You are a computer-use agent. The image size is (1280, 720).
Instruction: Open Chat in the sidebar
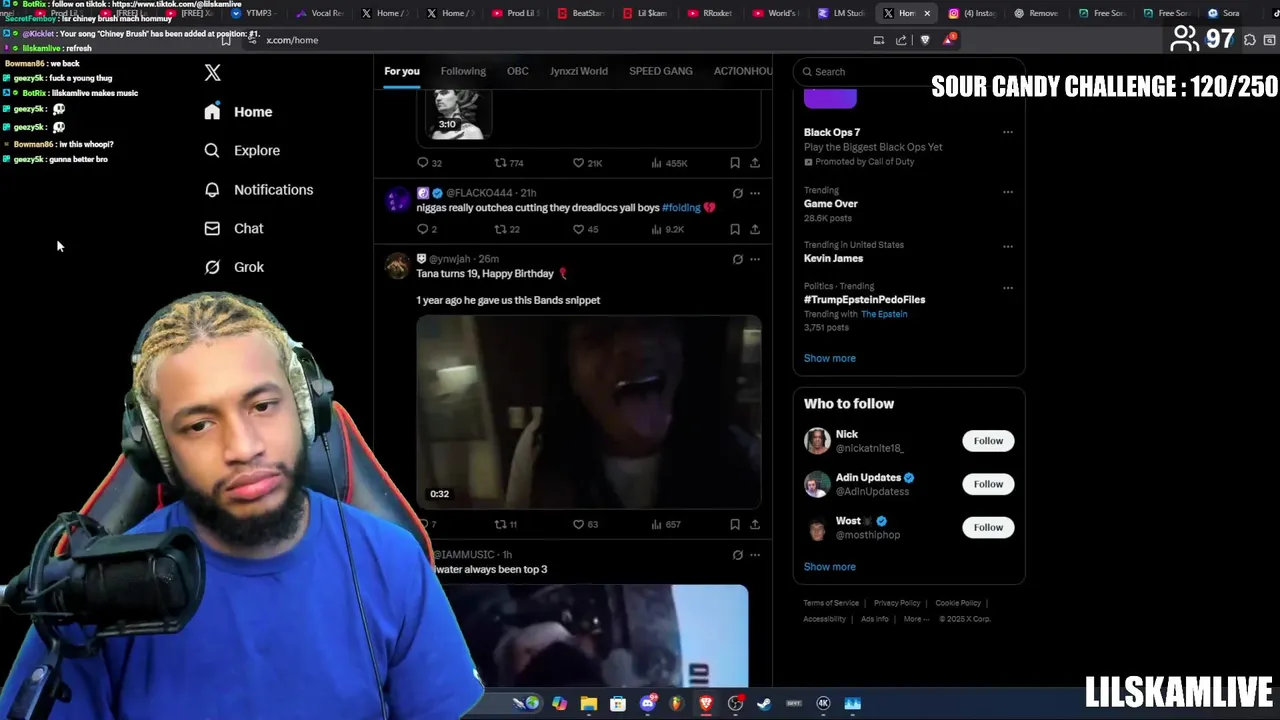coord(234,228)
